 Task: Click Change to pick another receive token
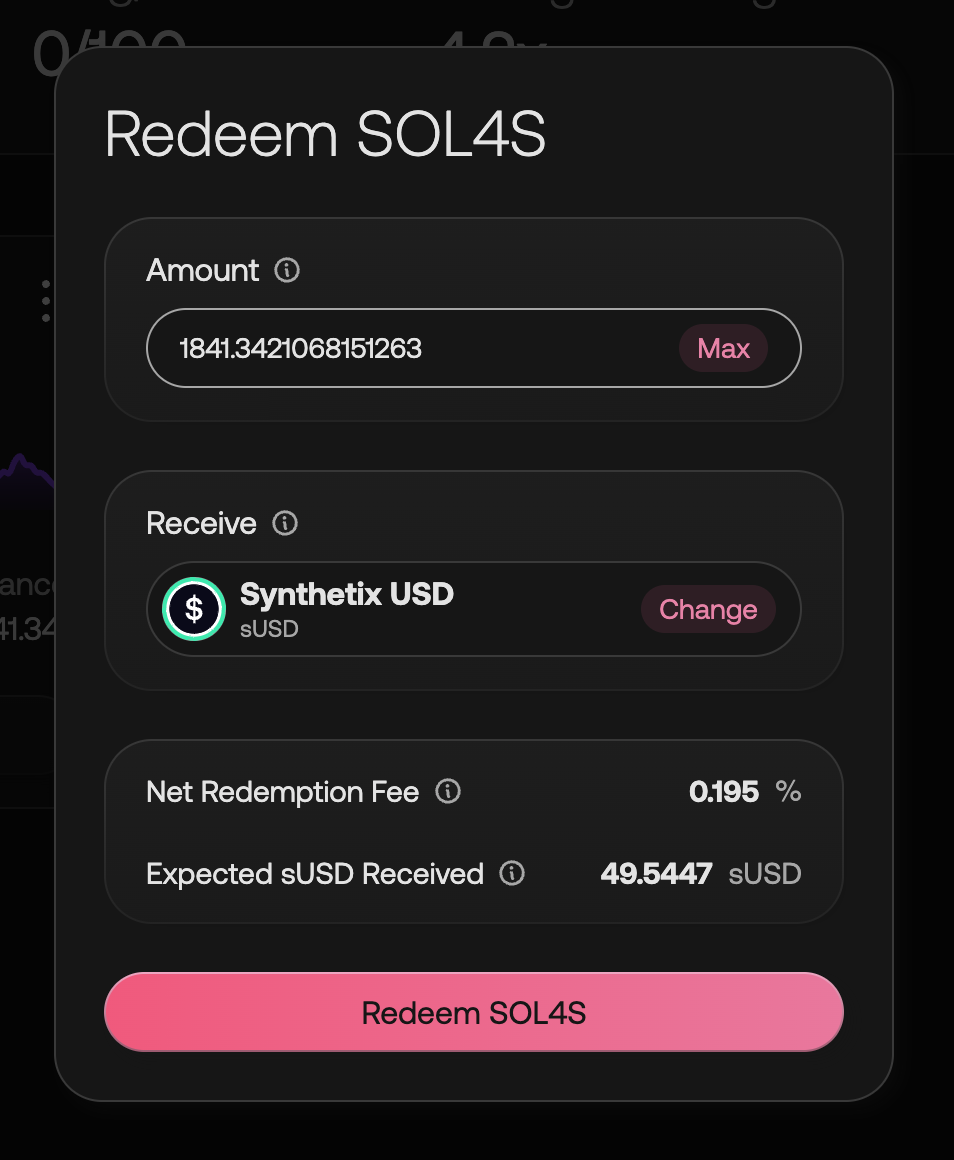[708, 610]
